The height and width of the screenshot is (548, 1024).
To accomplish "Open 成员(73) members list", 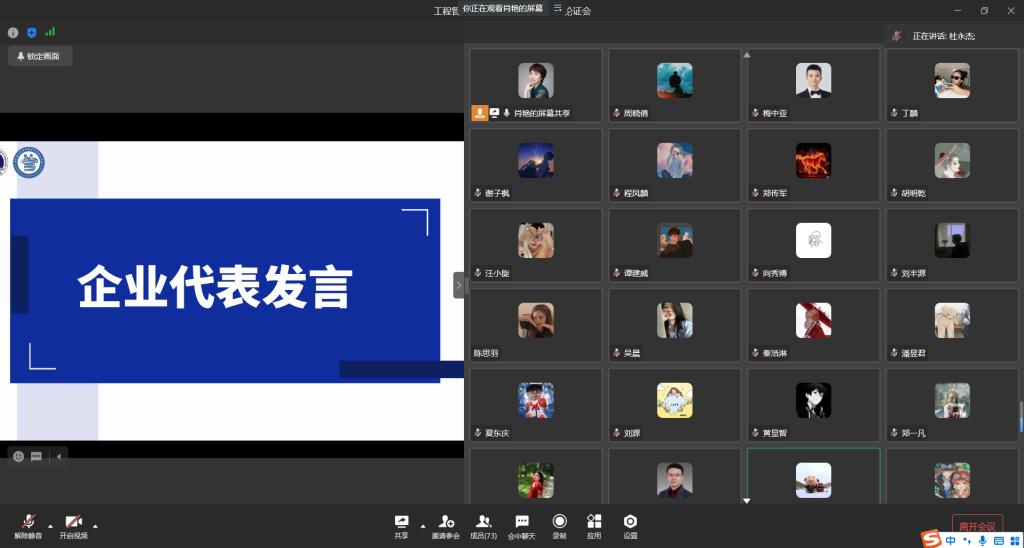I will (x=484, y=525).
